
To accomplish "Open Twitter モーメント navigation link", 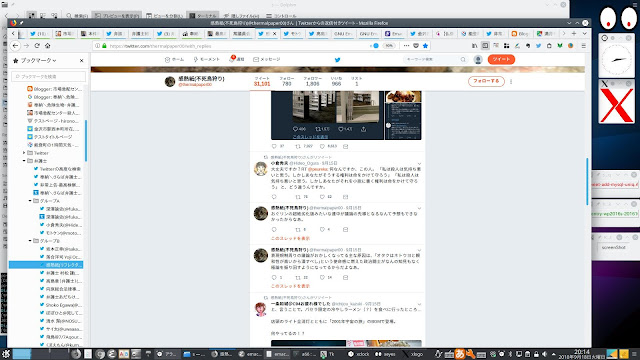I will [206, 60].
